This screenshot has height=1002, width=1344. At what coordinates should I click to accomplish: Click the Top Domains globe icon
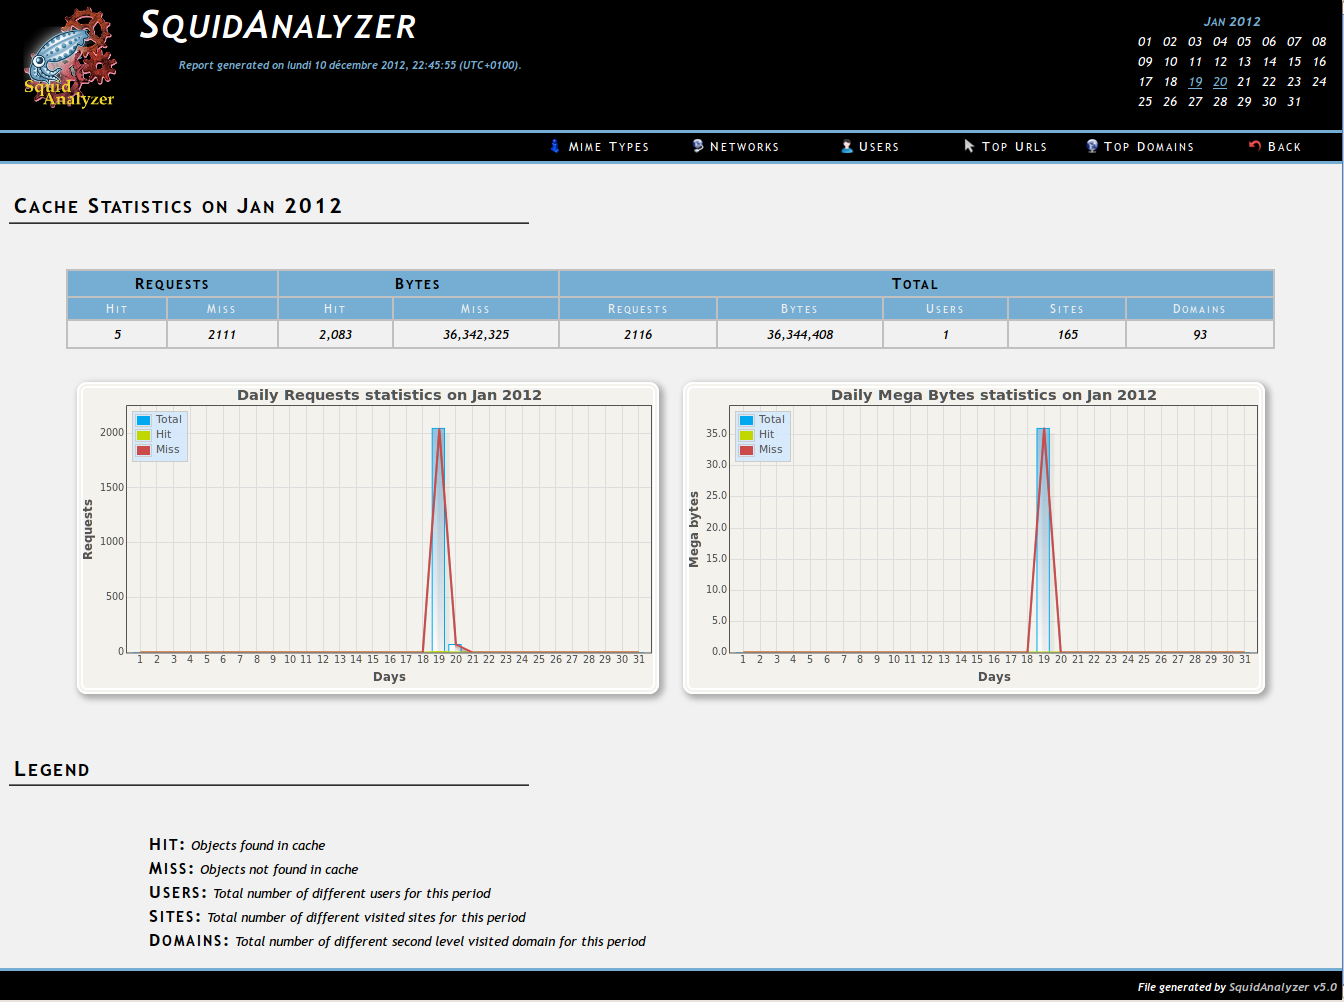click(1092, 146)
